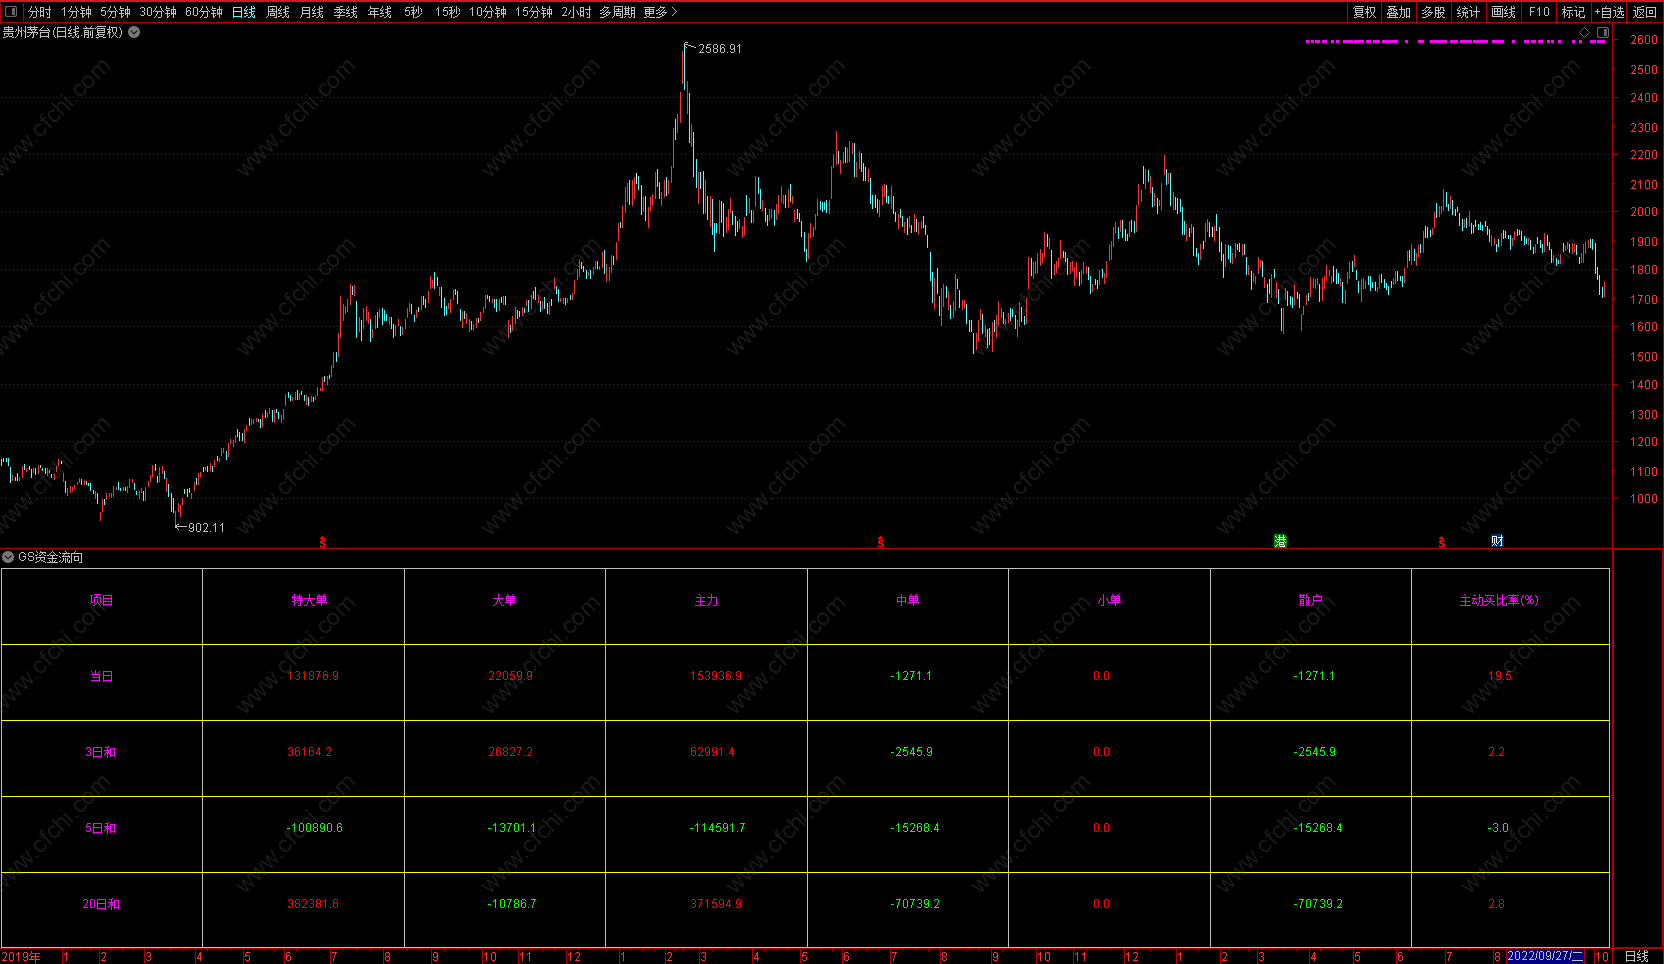Activate the 画线 drawing tool
Viewport: 1664px width, 964px height.
[x=1503, y=12]
